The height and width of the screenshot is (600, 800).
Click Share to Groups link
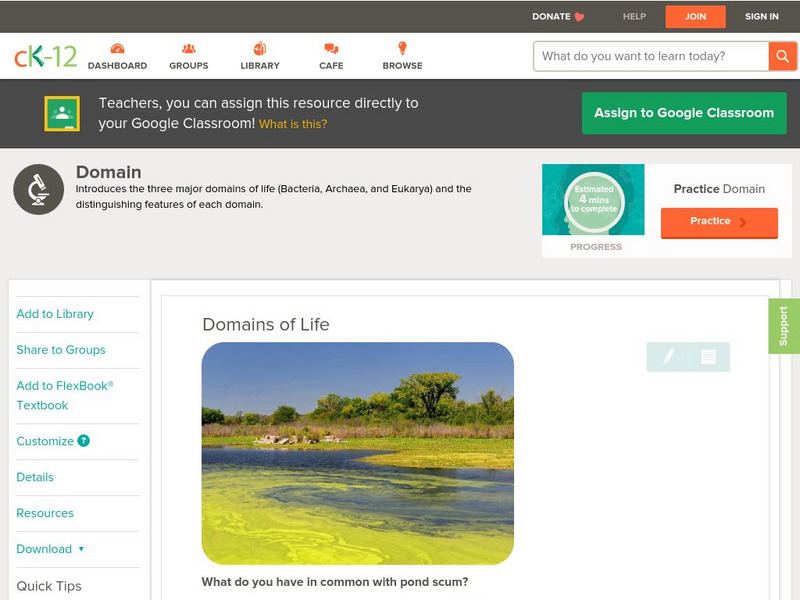point(61,349)
